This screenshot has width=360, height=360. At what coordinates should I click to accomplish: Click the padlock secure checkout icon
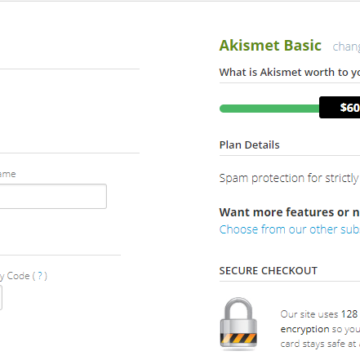coord(239,324)
